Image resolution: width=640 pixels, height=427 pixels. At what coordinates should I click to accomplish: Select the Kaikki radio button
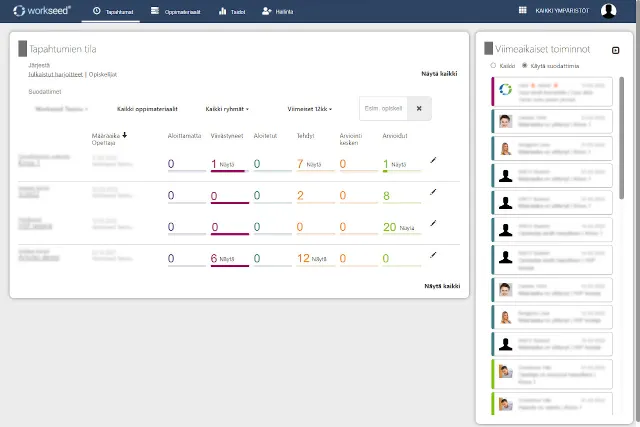(x=493, y=65)
